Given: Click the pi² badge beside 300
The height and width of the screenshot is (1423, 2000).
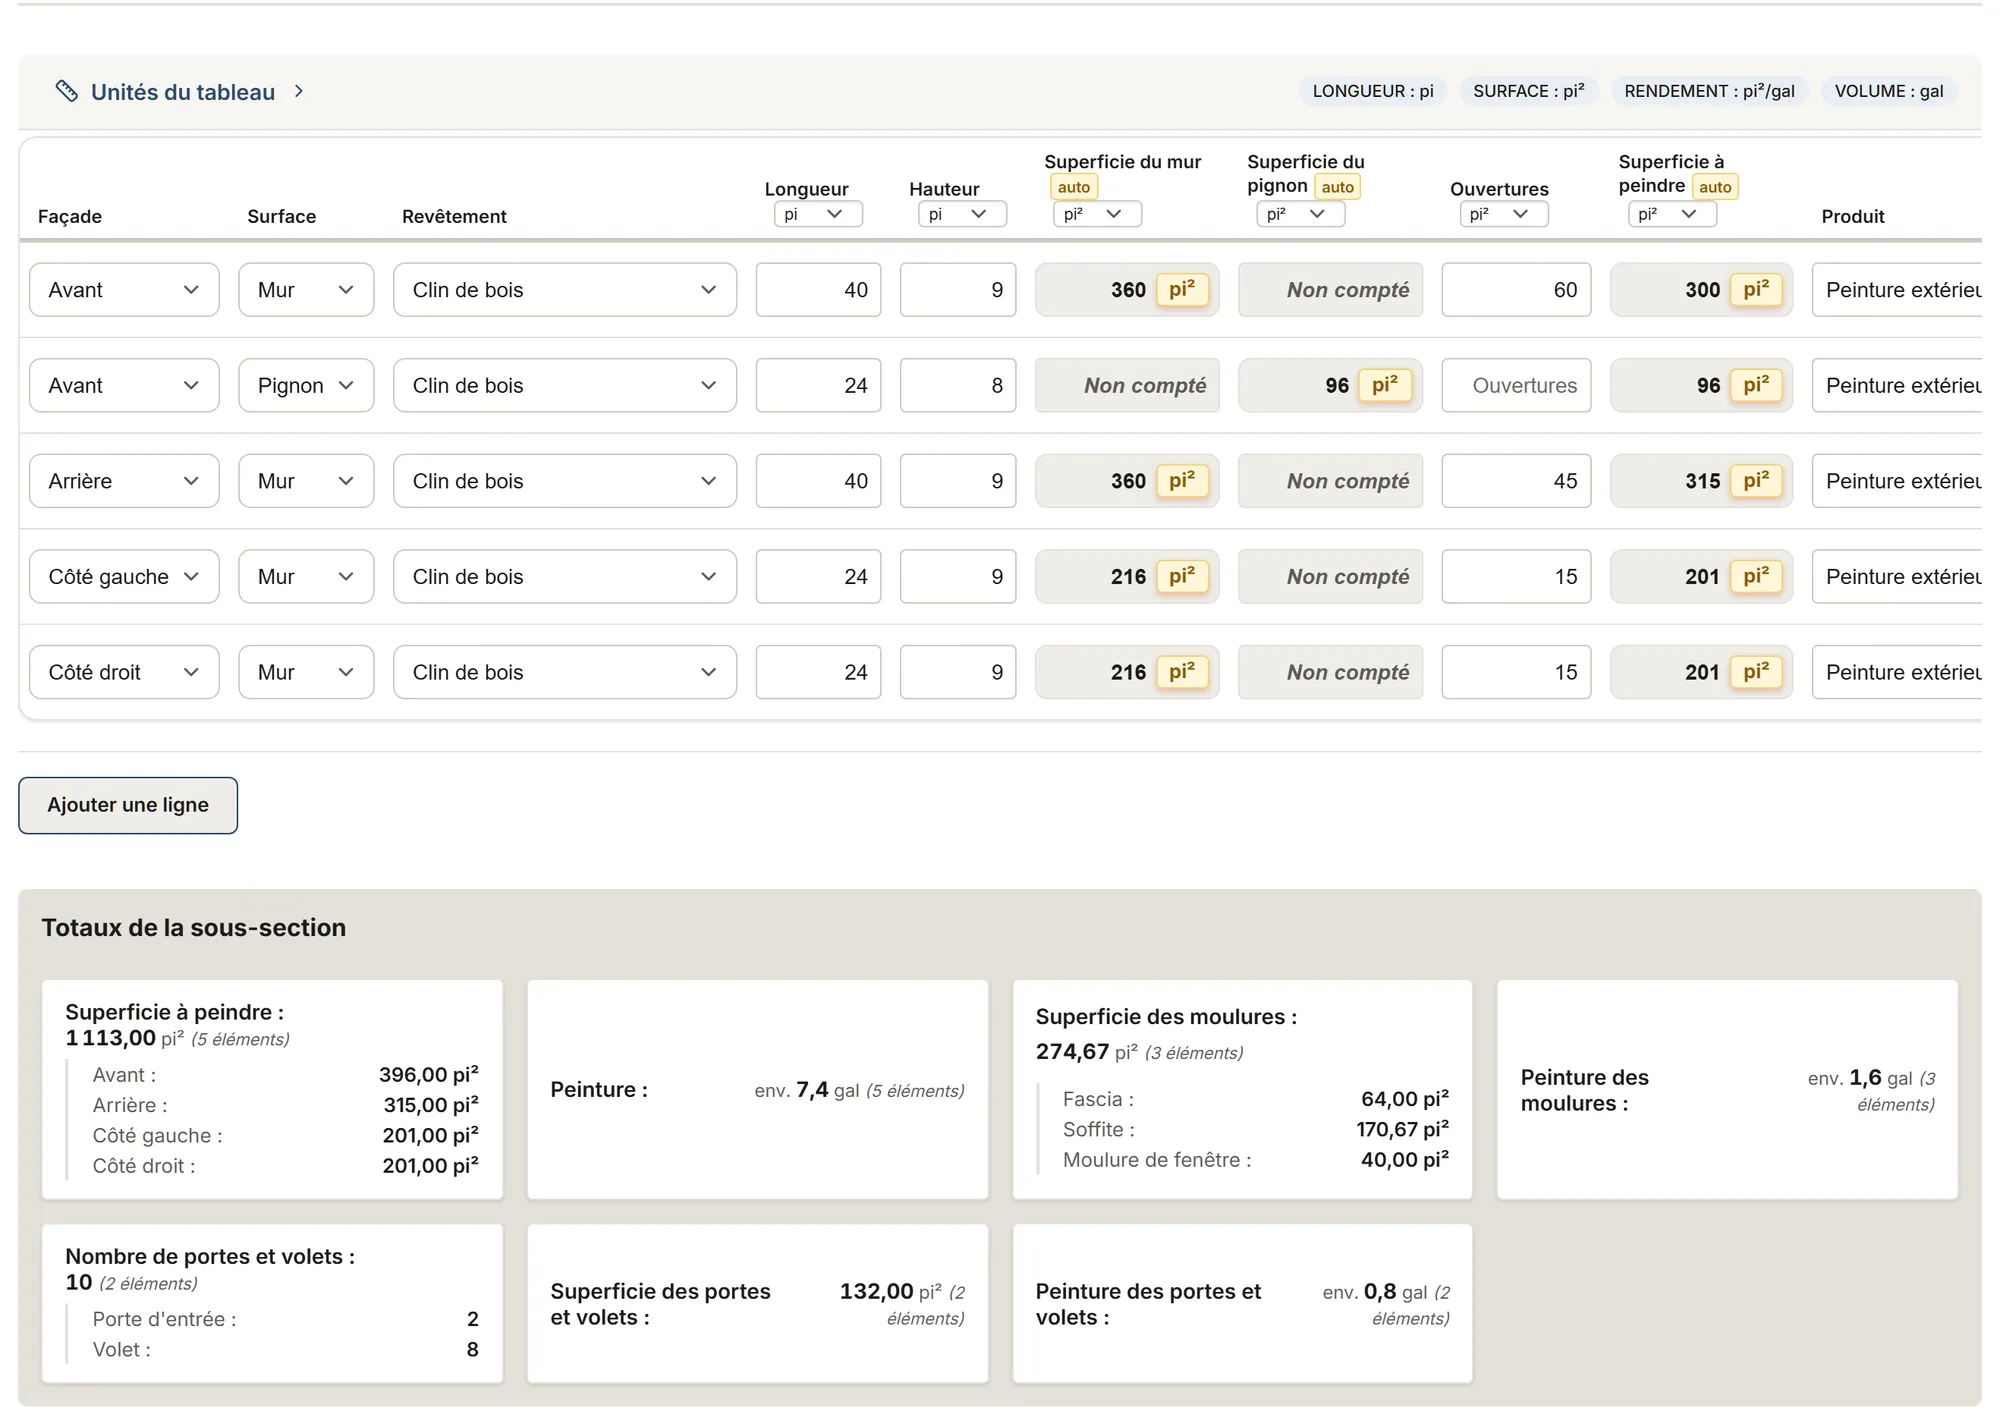Looking at the screenshot, I should click(x=1756, y=290).
